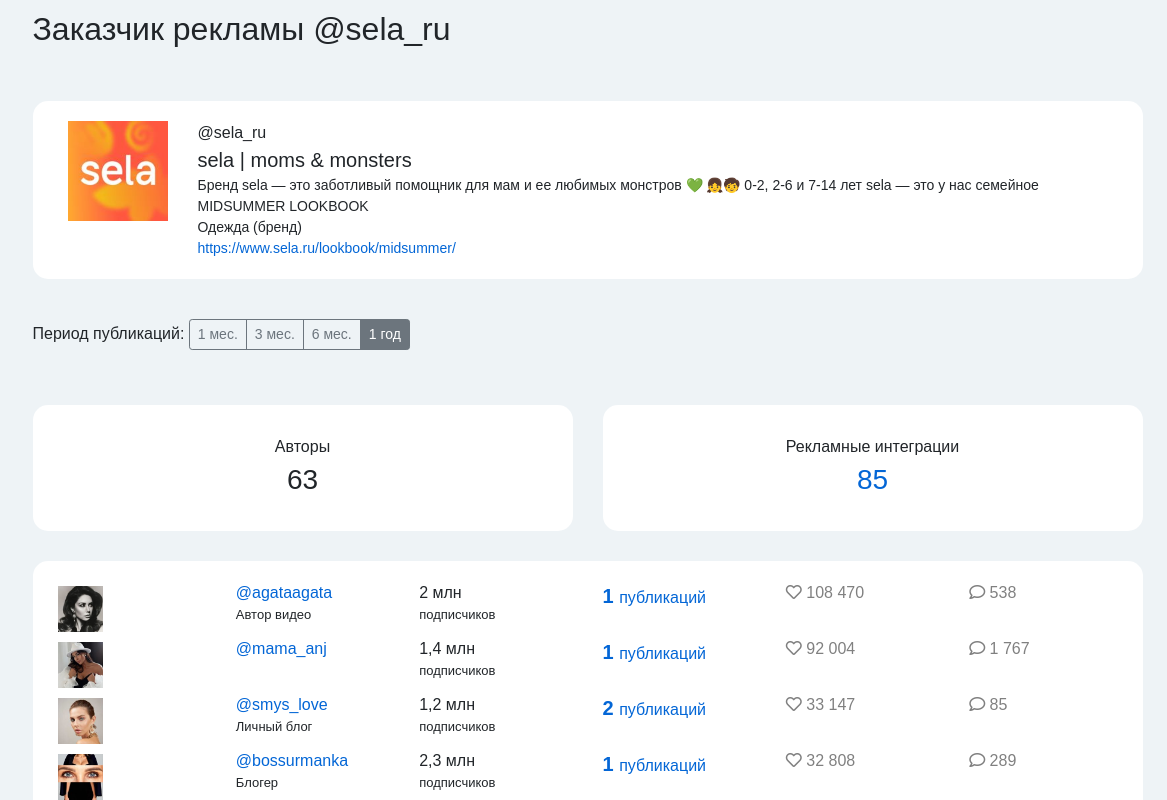This screenshot has width=1167, height=800.
Task: Click the heart icon beside 92 004
Action: [x=793, y=648]
